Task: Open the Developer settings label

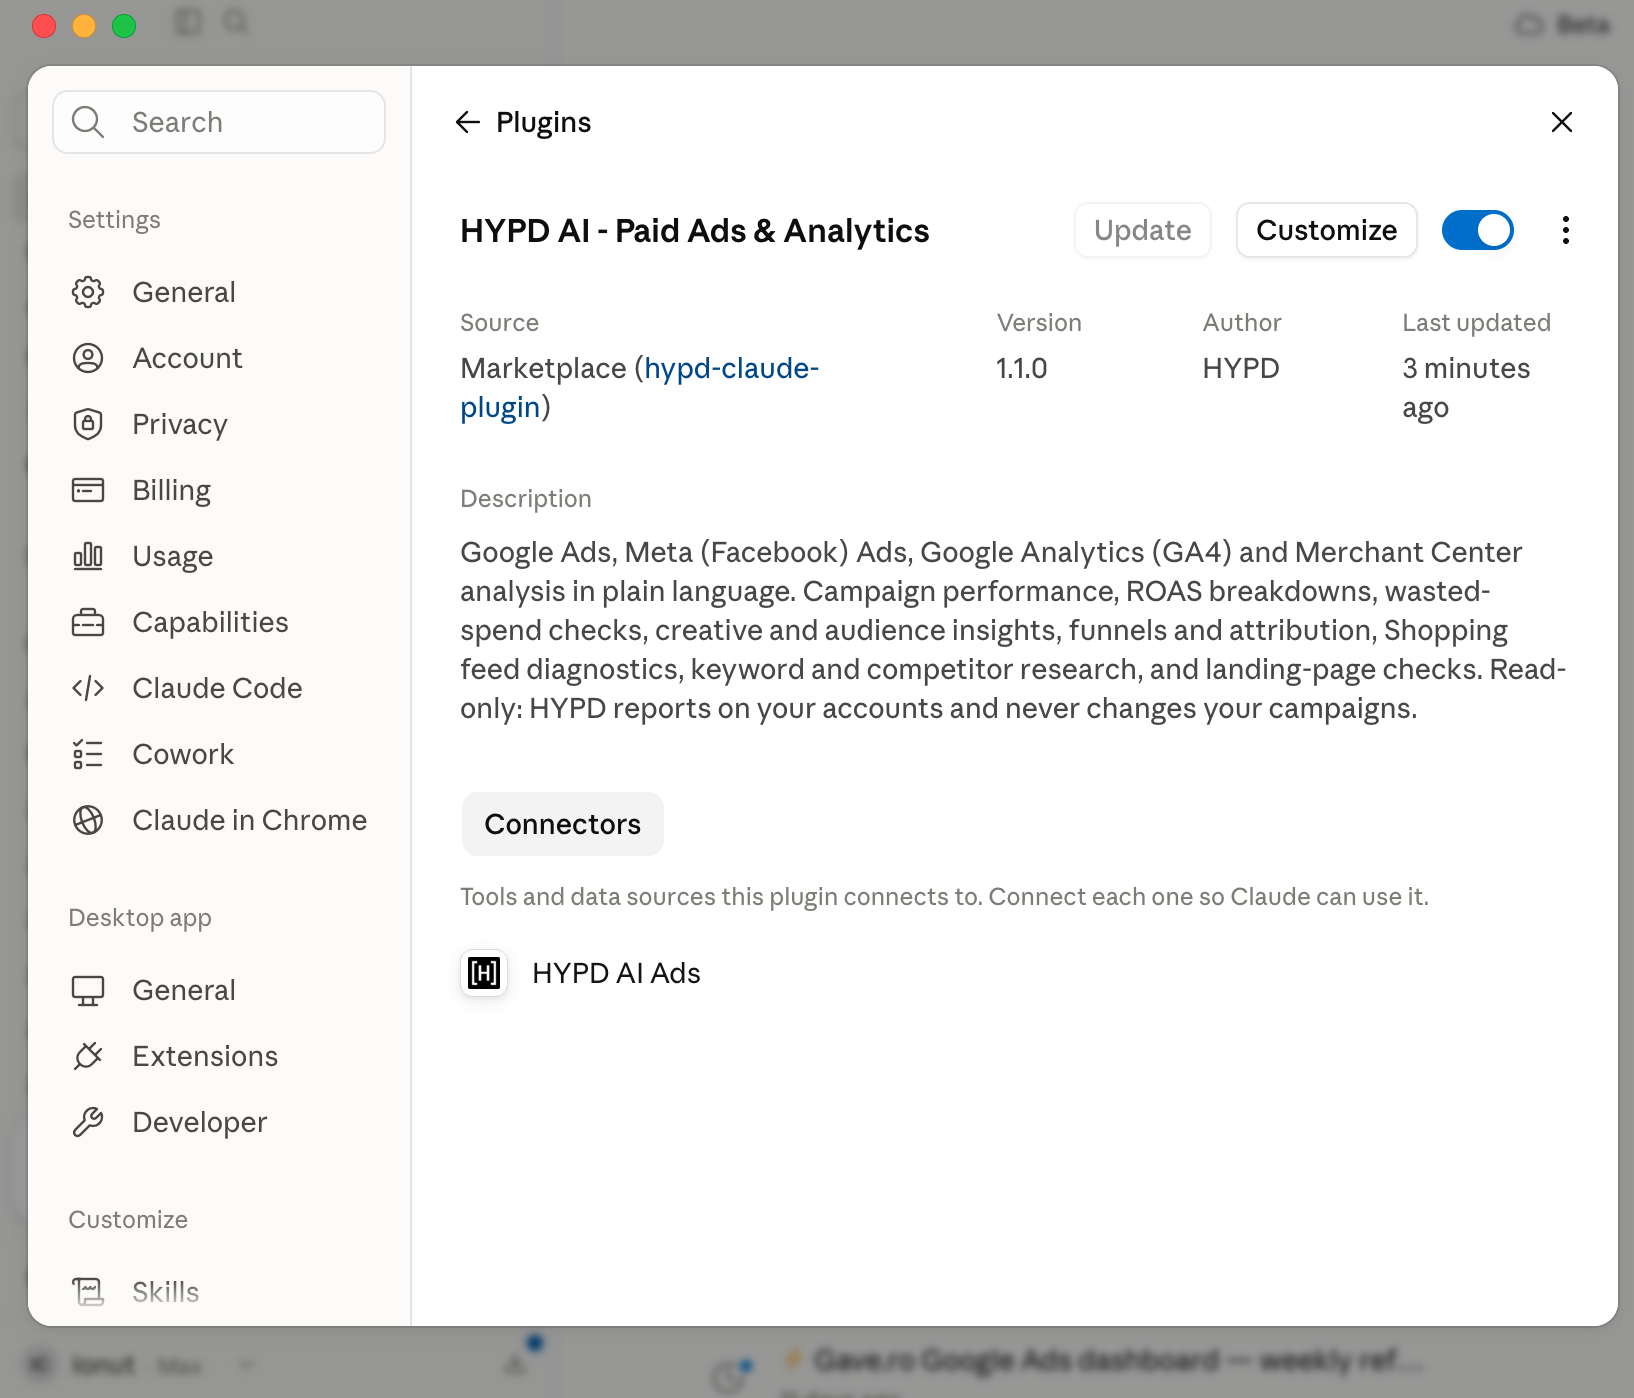Action: (x=200, y=1122)
